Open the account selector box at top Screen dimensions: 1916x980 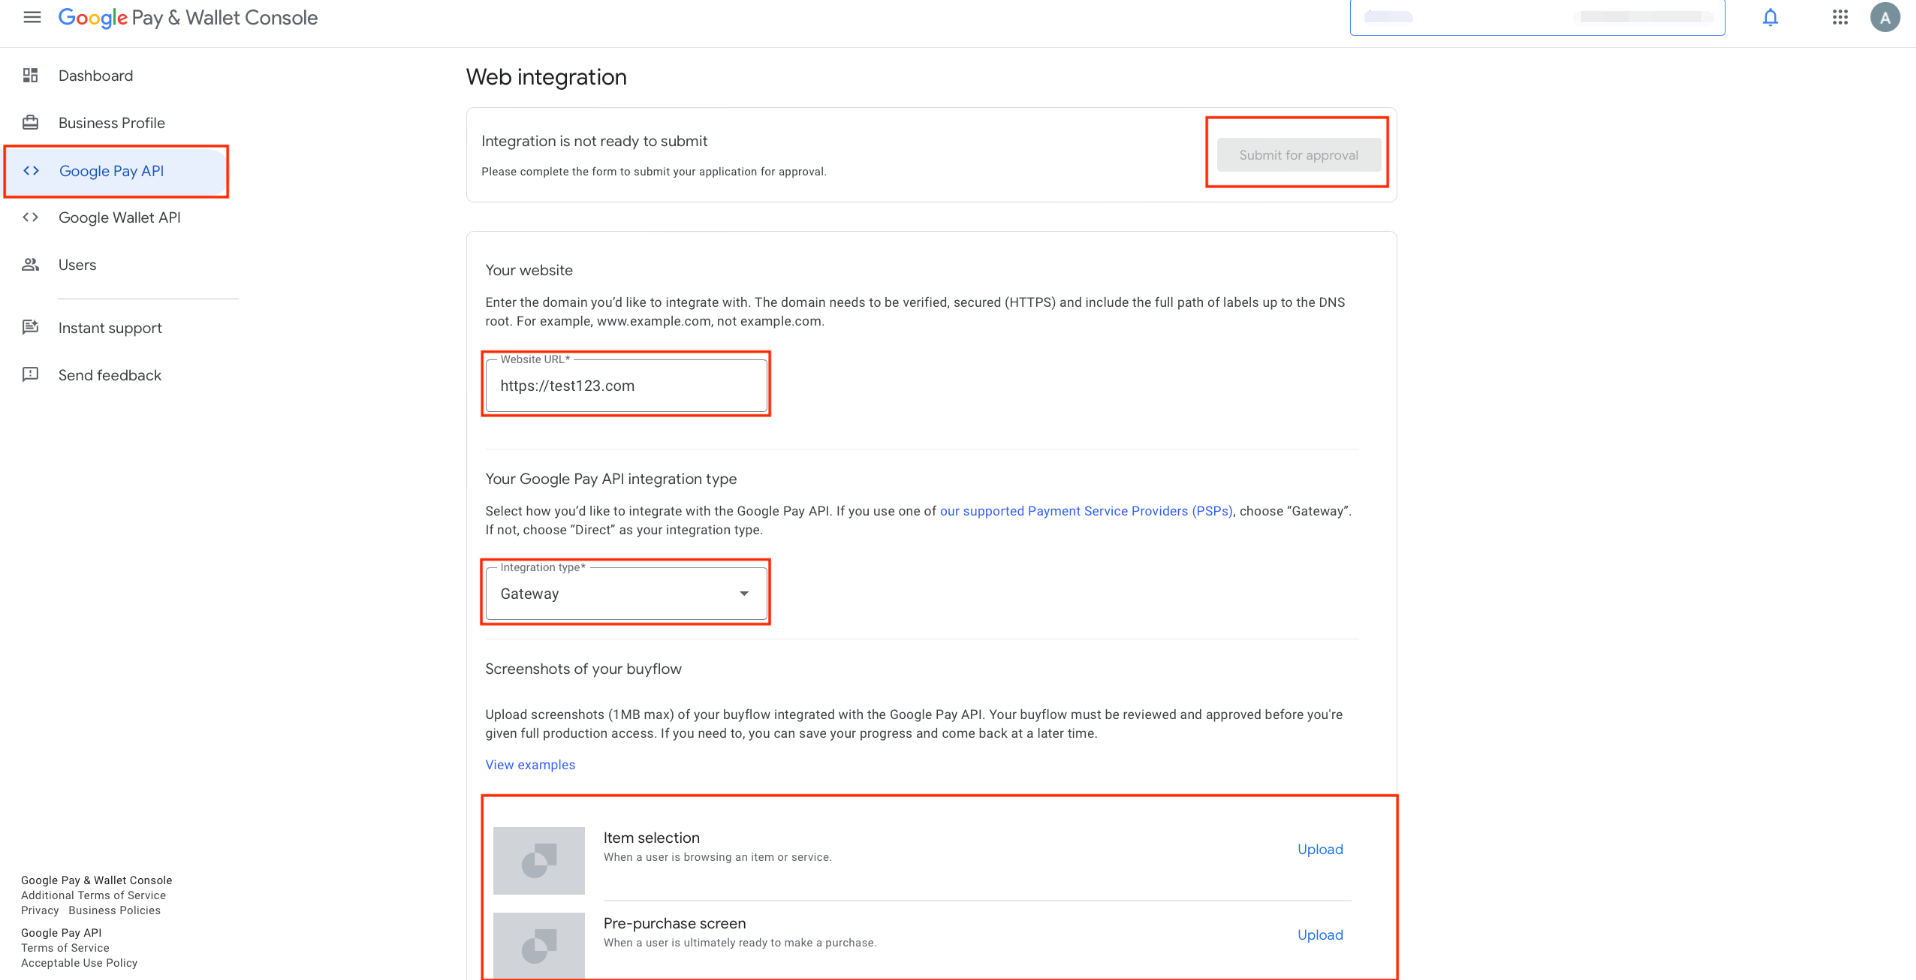(1537, 17)
